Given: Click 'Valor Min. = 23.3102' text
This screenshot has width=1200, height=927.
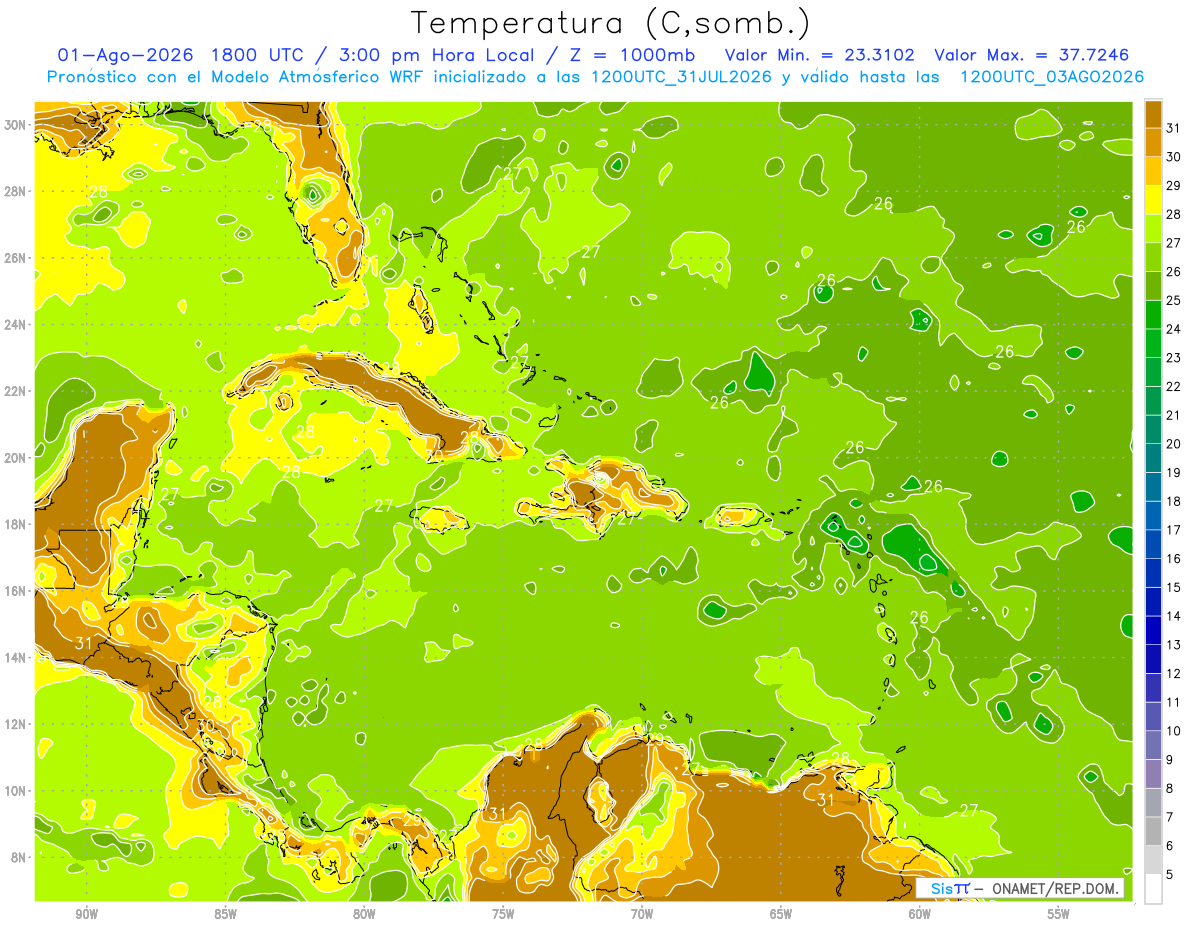Looking at the screenshot, I should 820,54.
